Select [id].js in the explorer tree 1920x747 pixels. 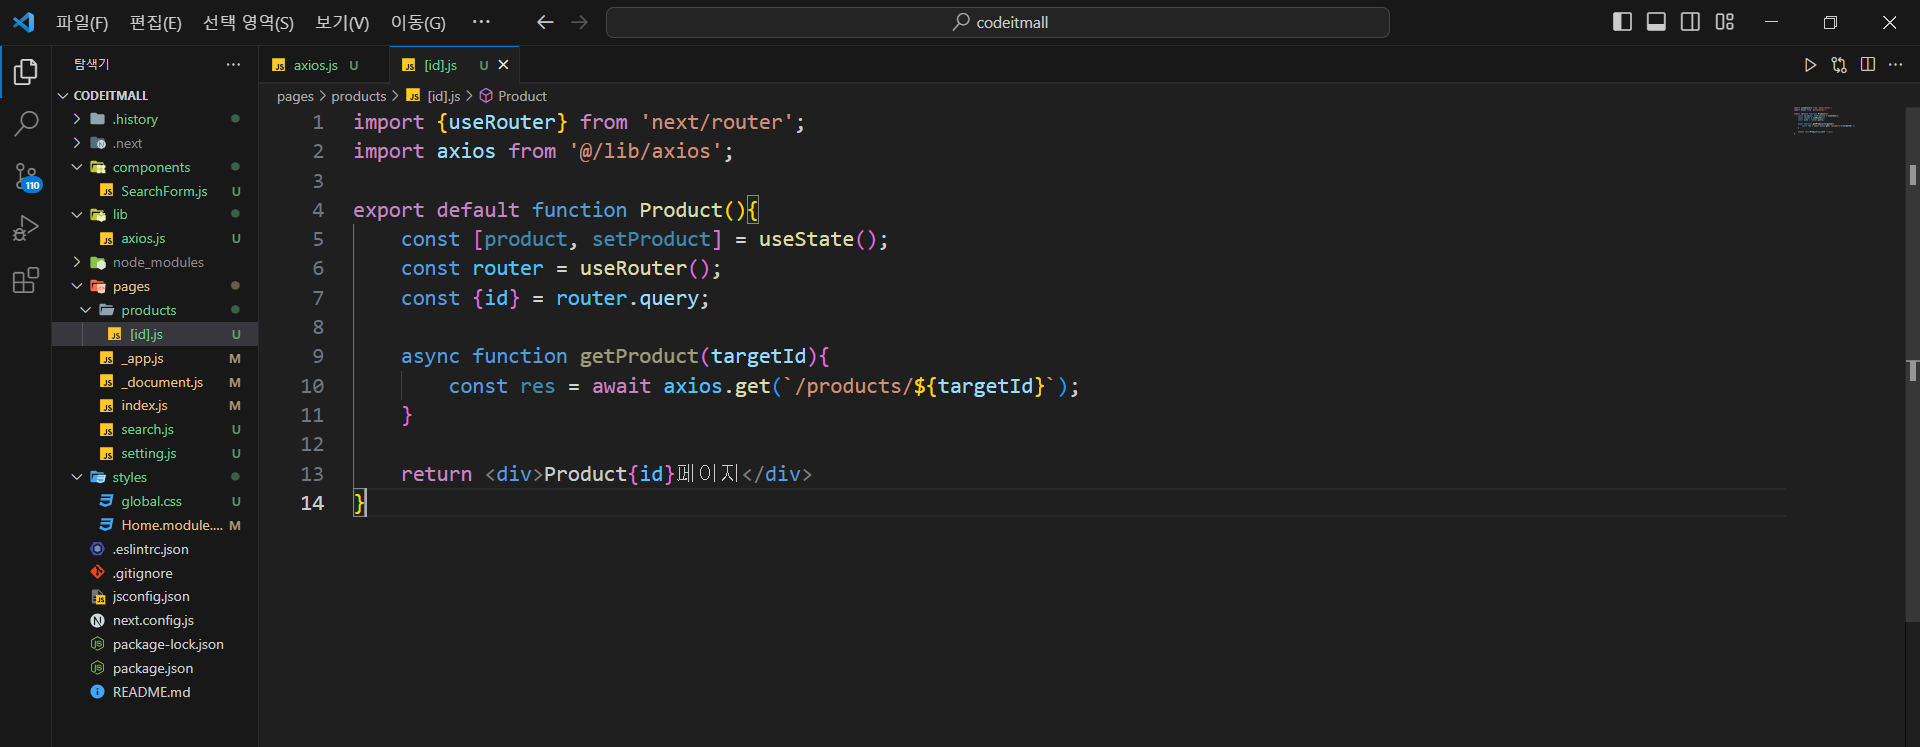155,334
